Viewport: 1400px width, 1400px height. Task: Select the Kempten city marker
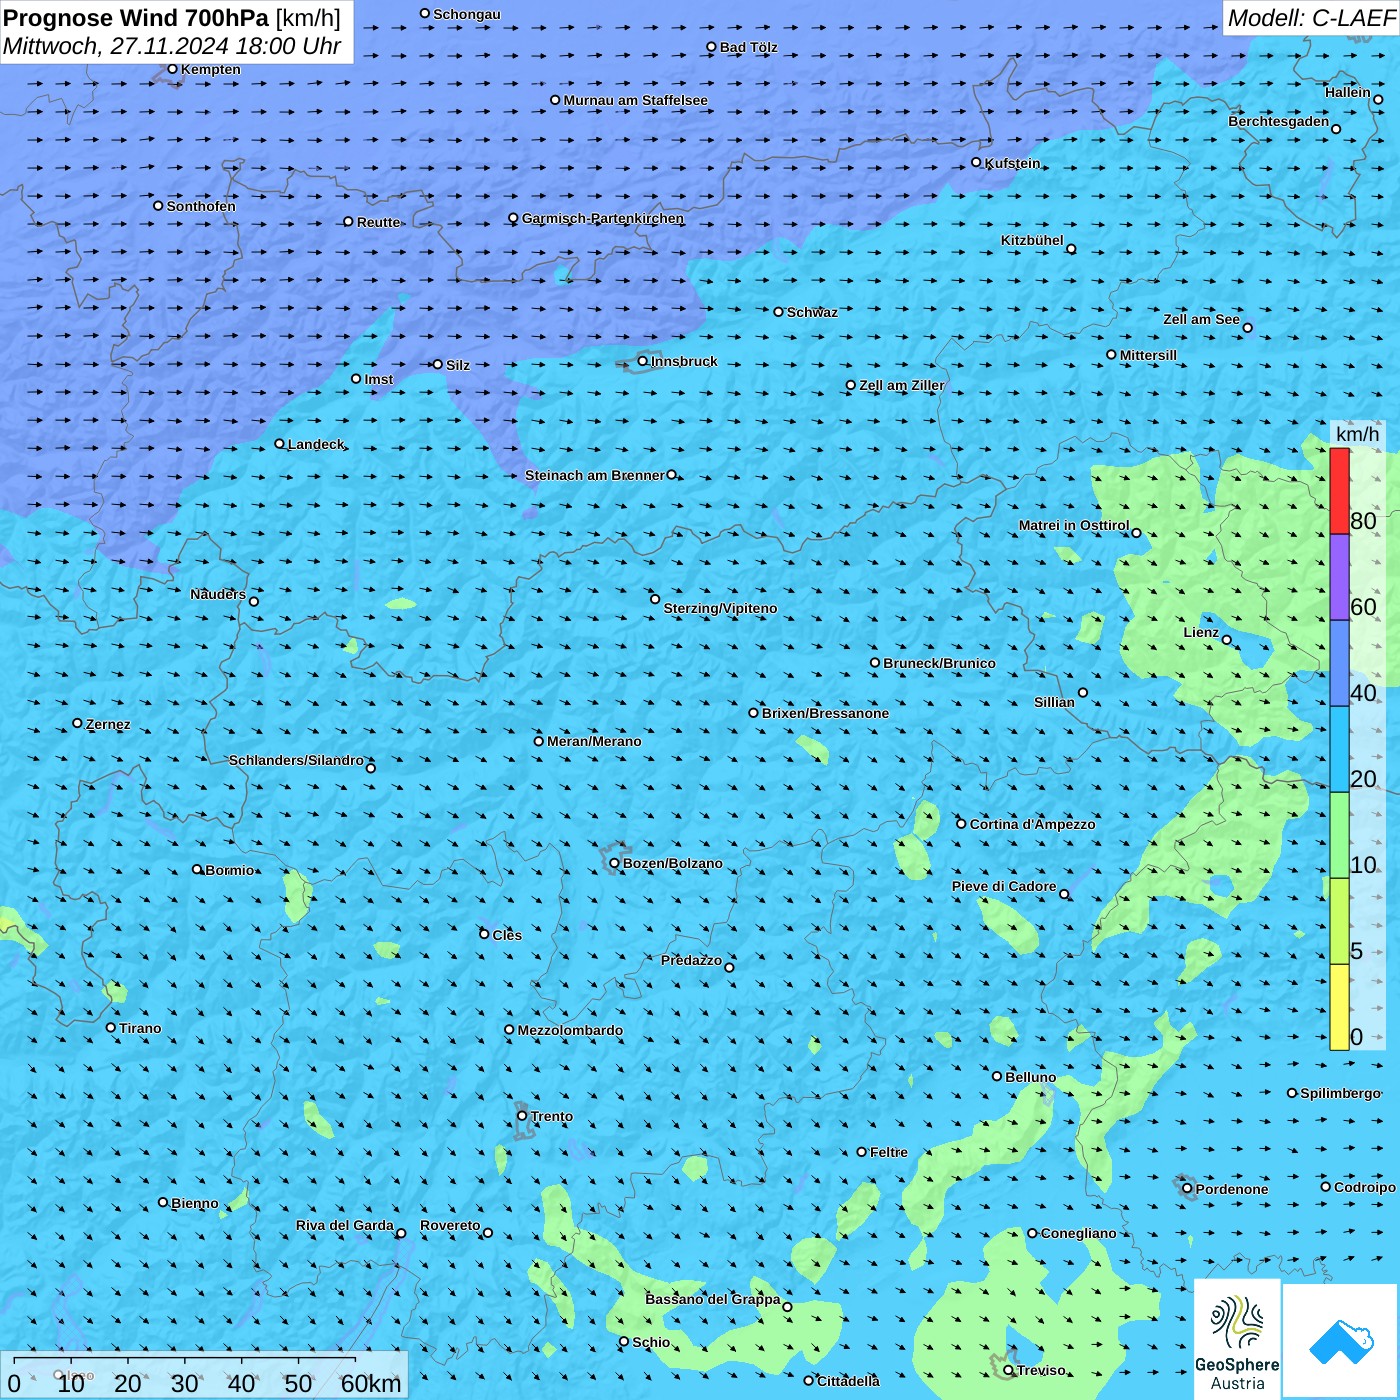173,69
